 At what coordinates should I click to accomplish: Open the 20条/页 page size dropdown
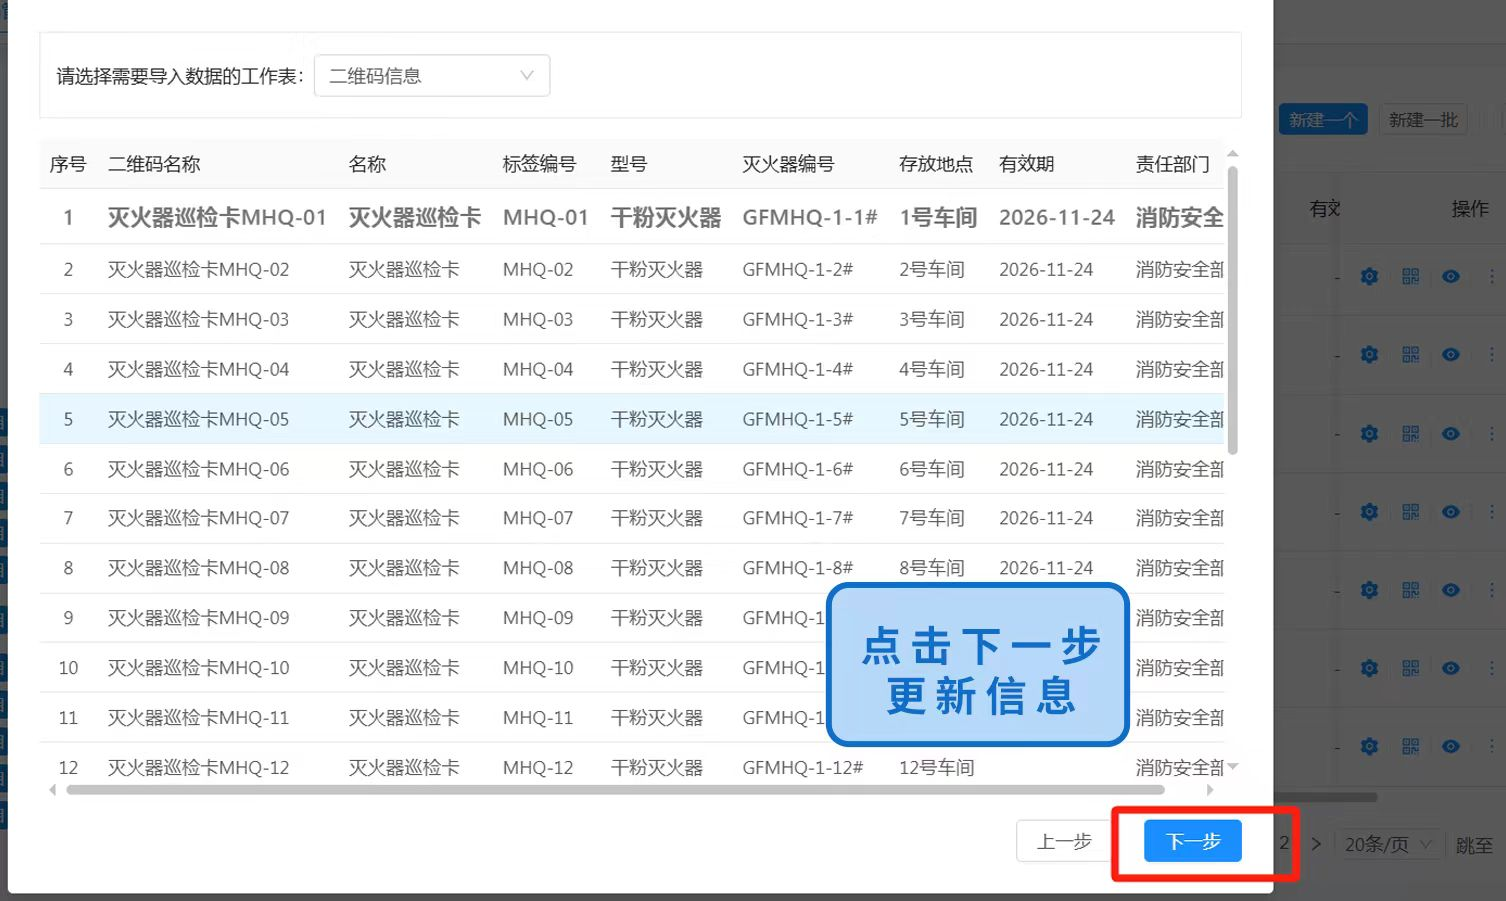pos(1388,843)
